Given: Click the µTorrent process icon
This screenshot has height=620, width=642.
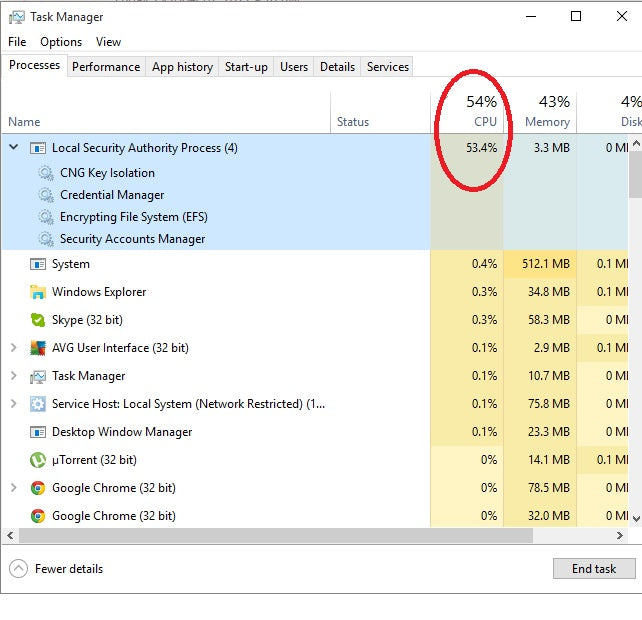Looking at the screenshot, I should coord(38,460).
